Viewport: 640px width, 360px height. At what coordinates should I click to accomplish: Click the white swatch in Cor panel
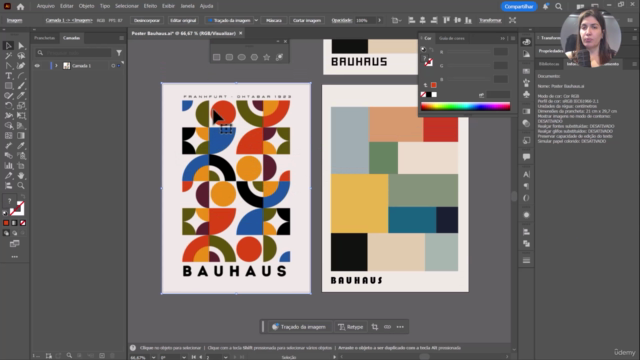[x=434, y=95]
